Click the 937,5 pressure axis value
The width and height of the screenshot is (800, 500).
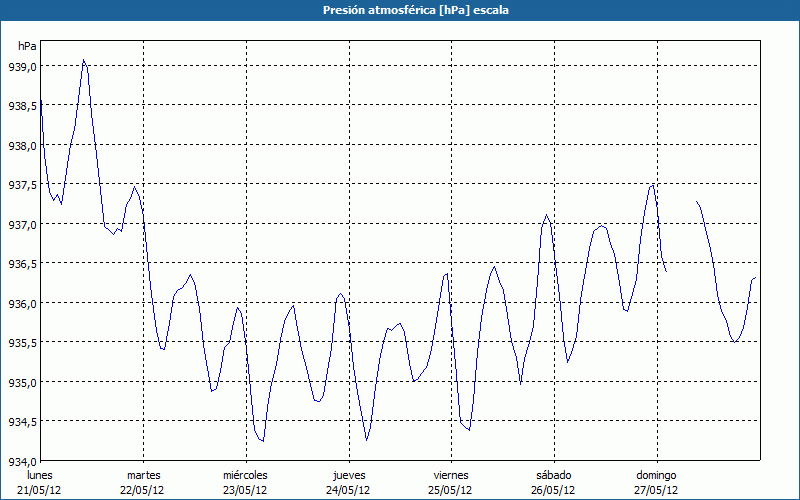[22, 185]
